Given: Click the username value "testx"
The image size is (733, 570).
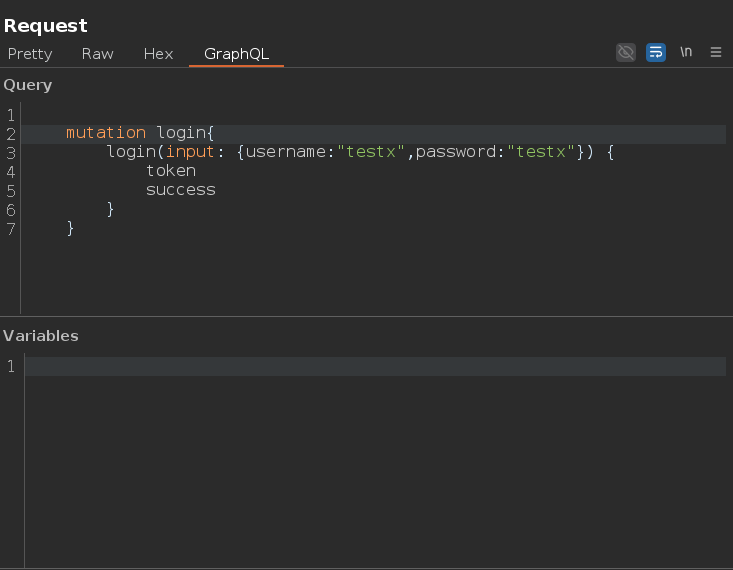Looking at the screenshot, I should coord(370,152).
